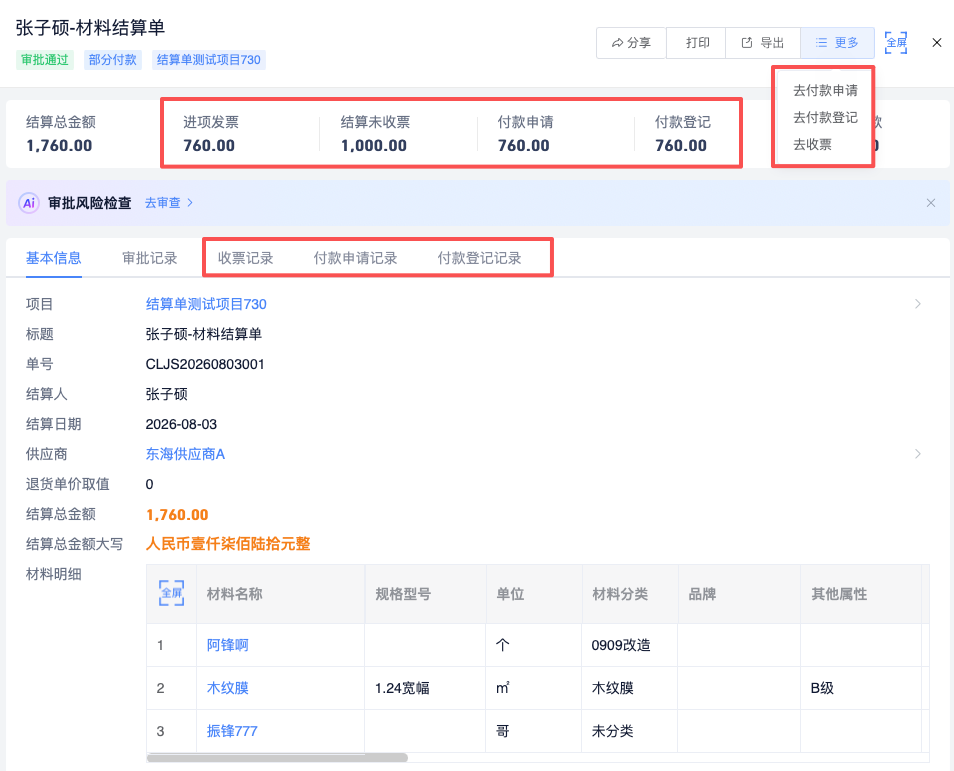
Task: Click the orange amount 1,760.00
Action: [x=177, y=515]
